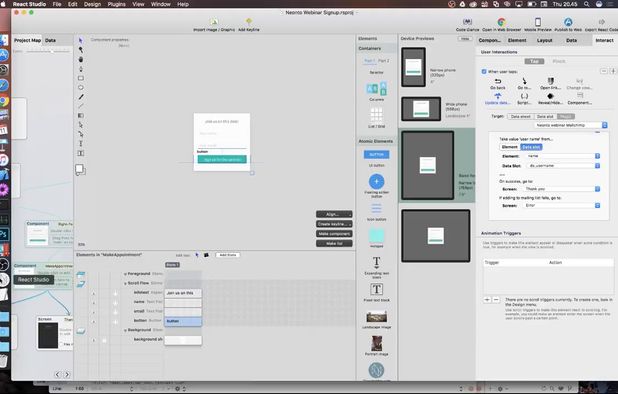Select the 'button' element row cell

coord(183,321)
